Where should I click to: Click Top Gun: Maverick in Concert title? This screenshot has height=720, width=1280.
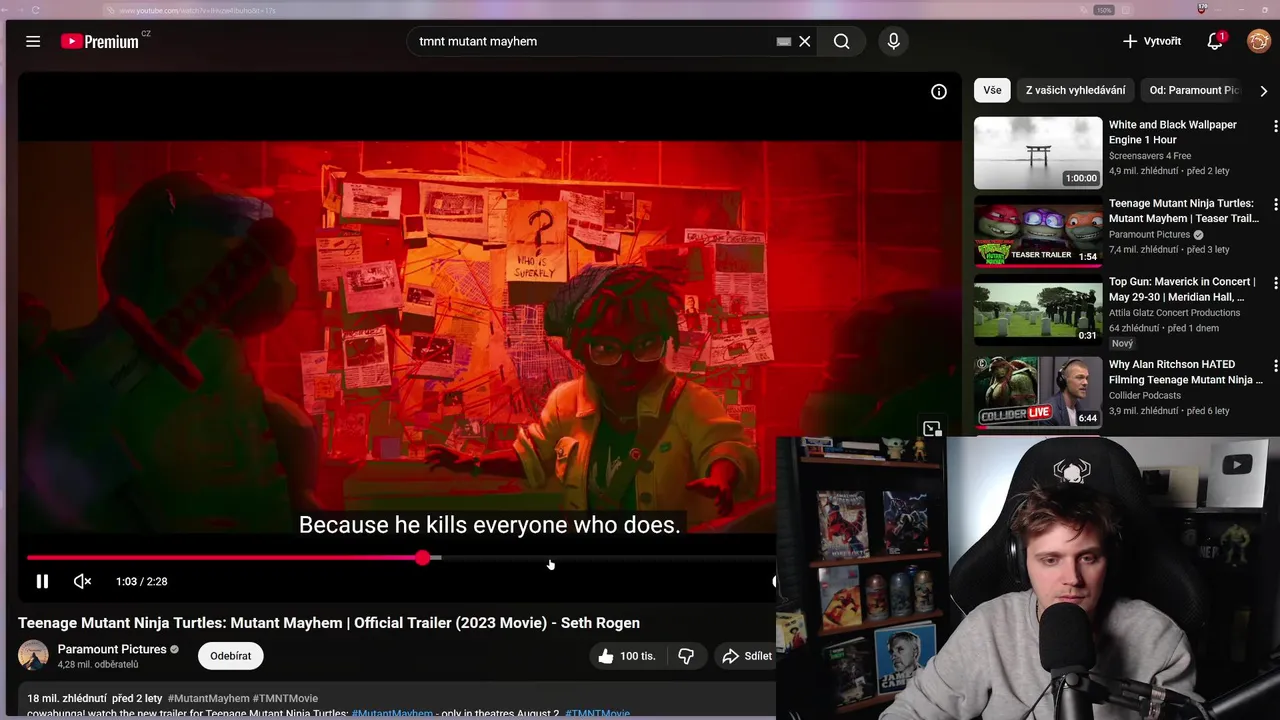1182,289
